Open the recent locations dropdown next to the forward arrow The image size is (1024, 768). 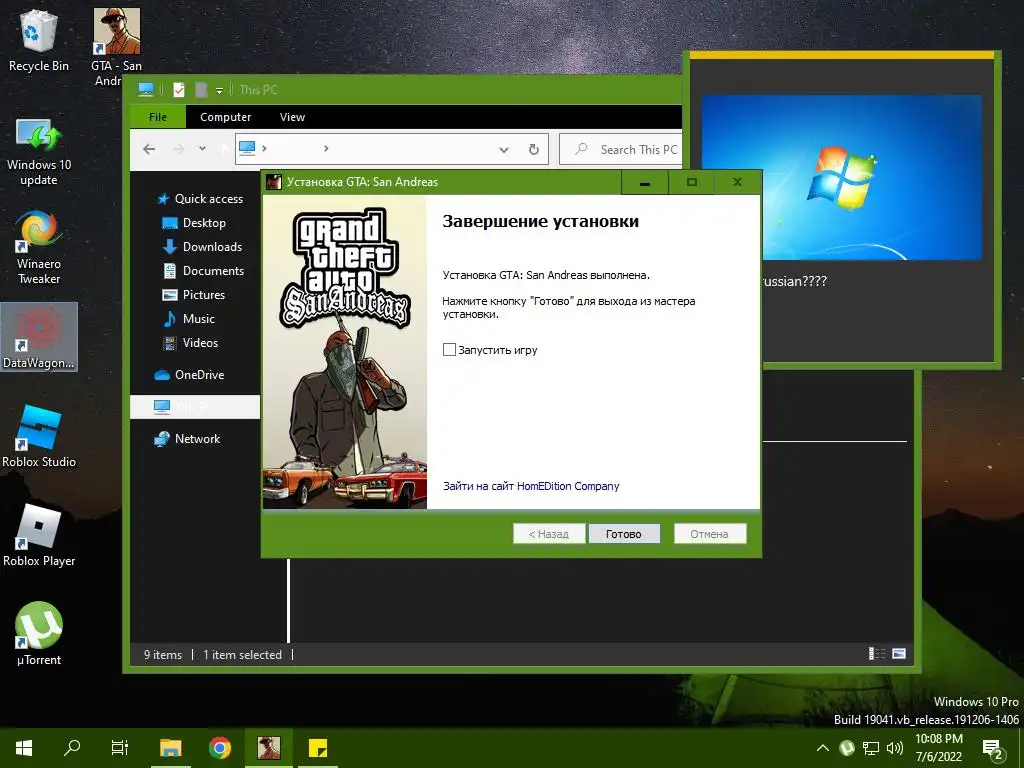click(x=202, y=149)
